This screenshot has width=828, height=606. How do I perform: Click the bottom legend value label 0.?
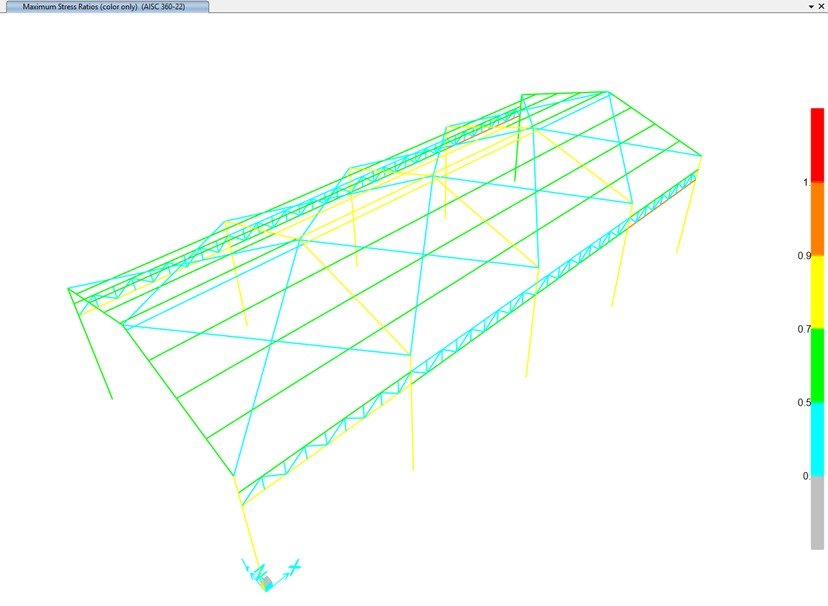[x=805, y=476]
